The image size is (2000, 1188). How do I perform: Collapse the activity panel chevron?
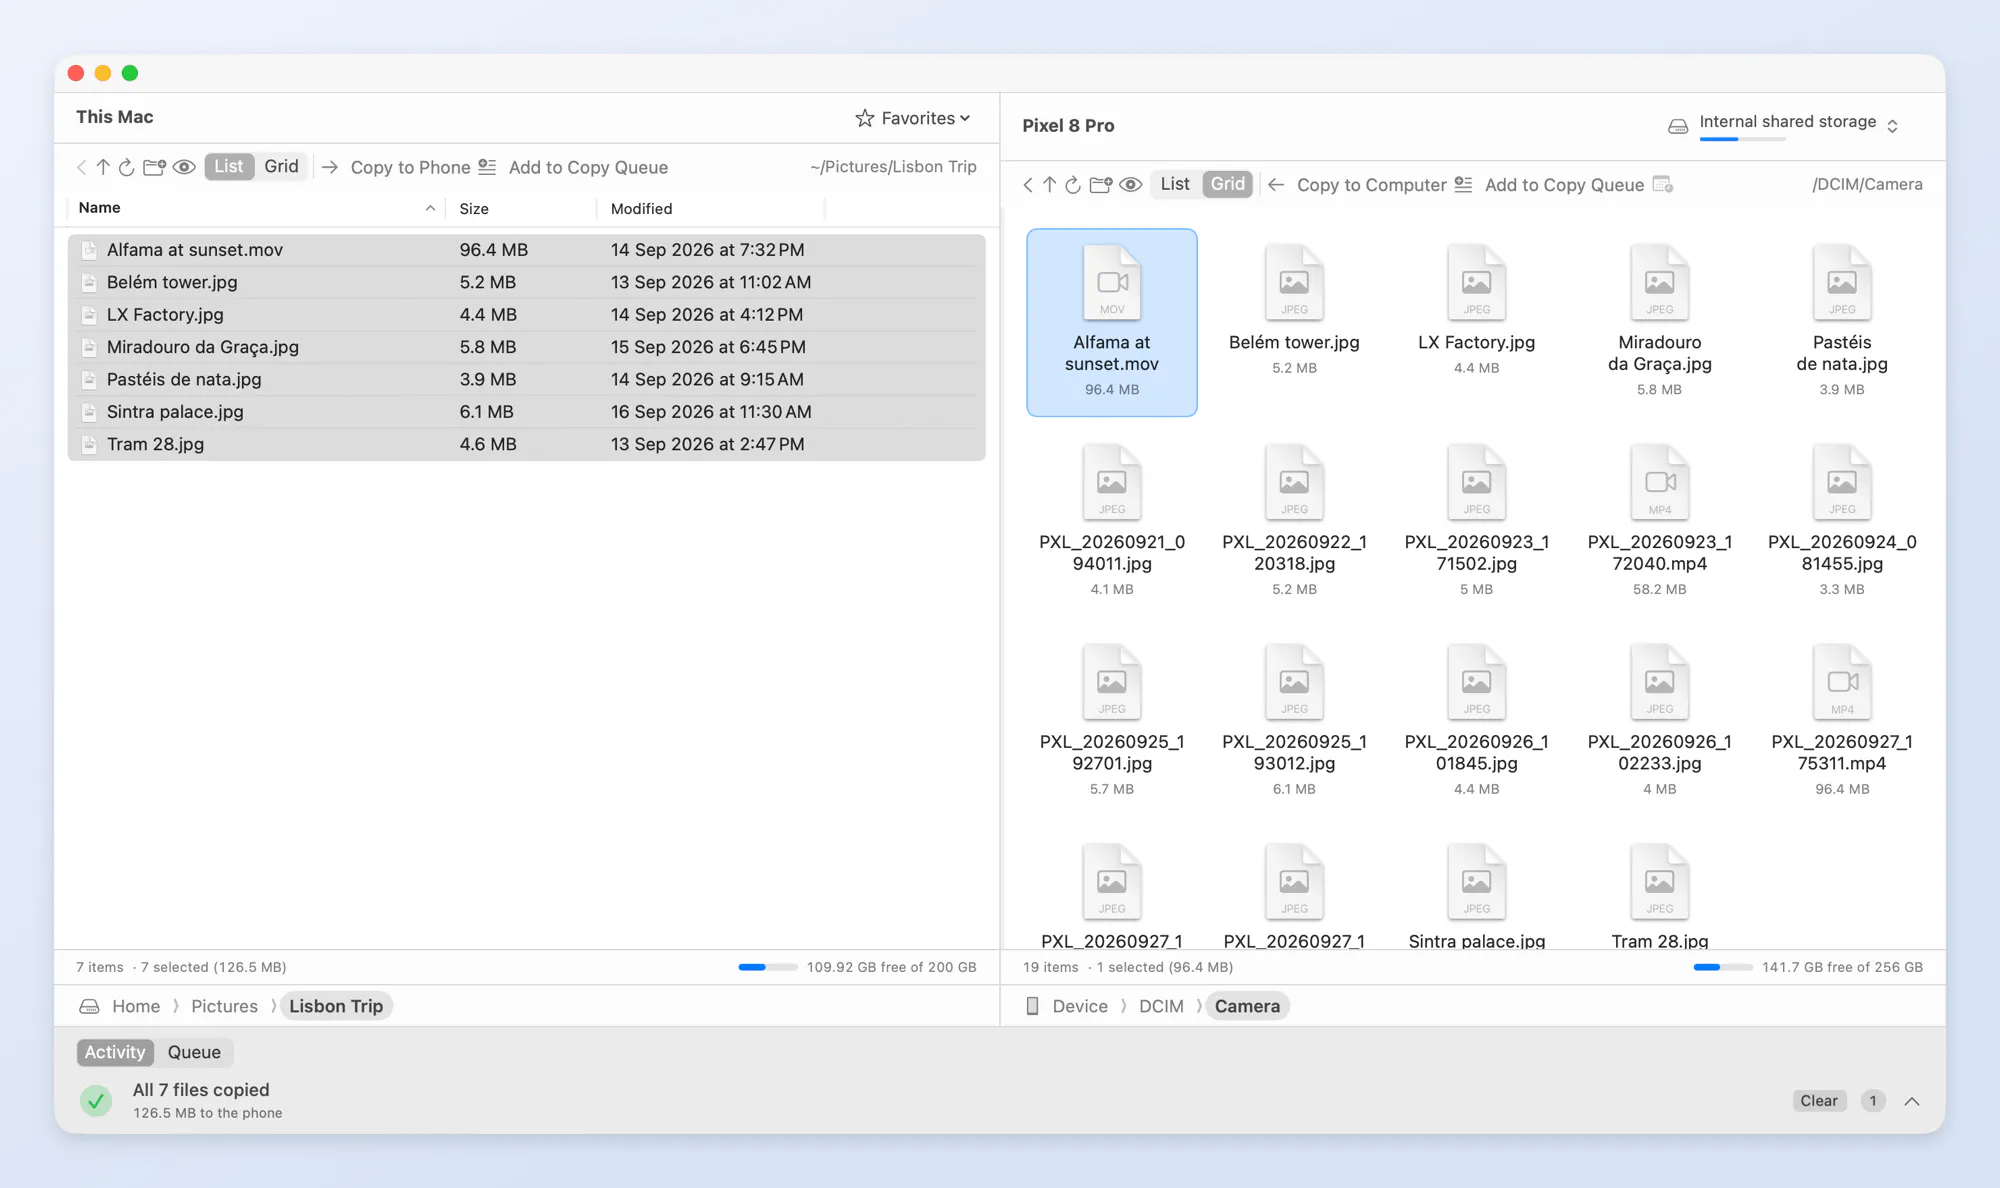click(1912, 1101)
